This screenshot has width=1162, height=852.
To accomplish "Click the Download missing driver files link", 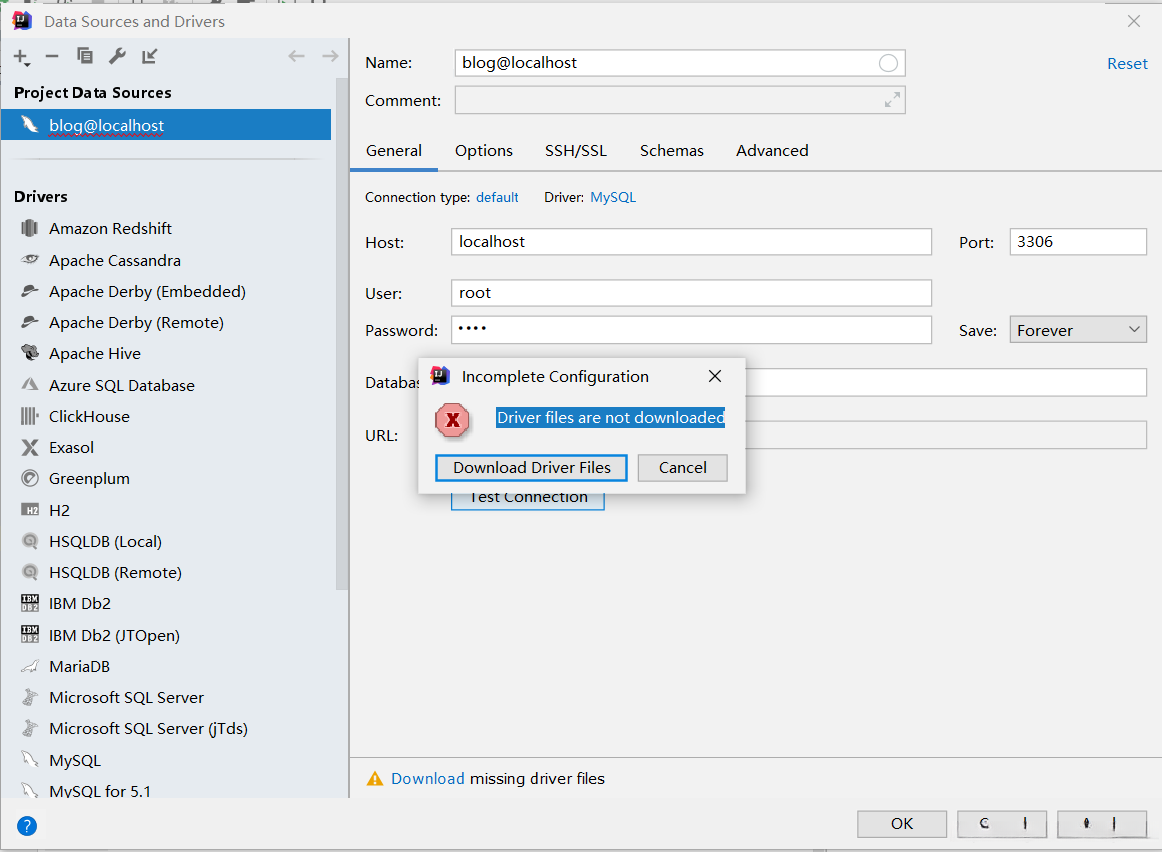I will coord(428,779).
